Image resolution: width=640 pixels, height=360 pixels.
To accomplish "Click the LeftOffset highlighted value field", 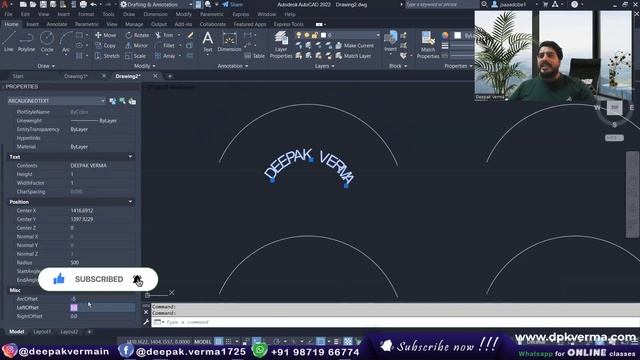I will 102,307.
